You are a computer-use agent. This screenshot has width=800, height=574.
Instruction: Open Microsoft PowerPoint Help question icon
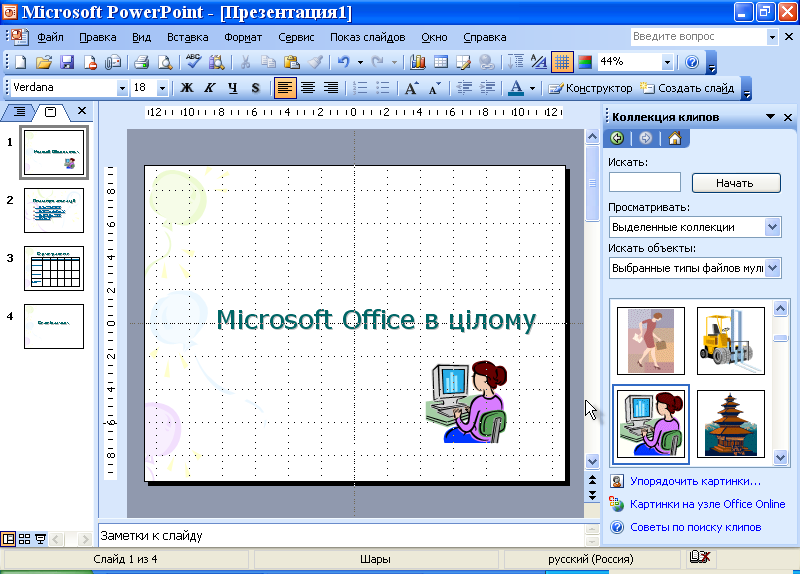692,62
